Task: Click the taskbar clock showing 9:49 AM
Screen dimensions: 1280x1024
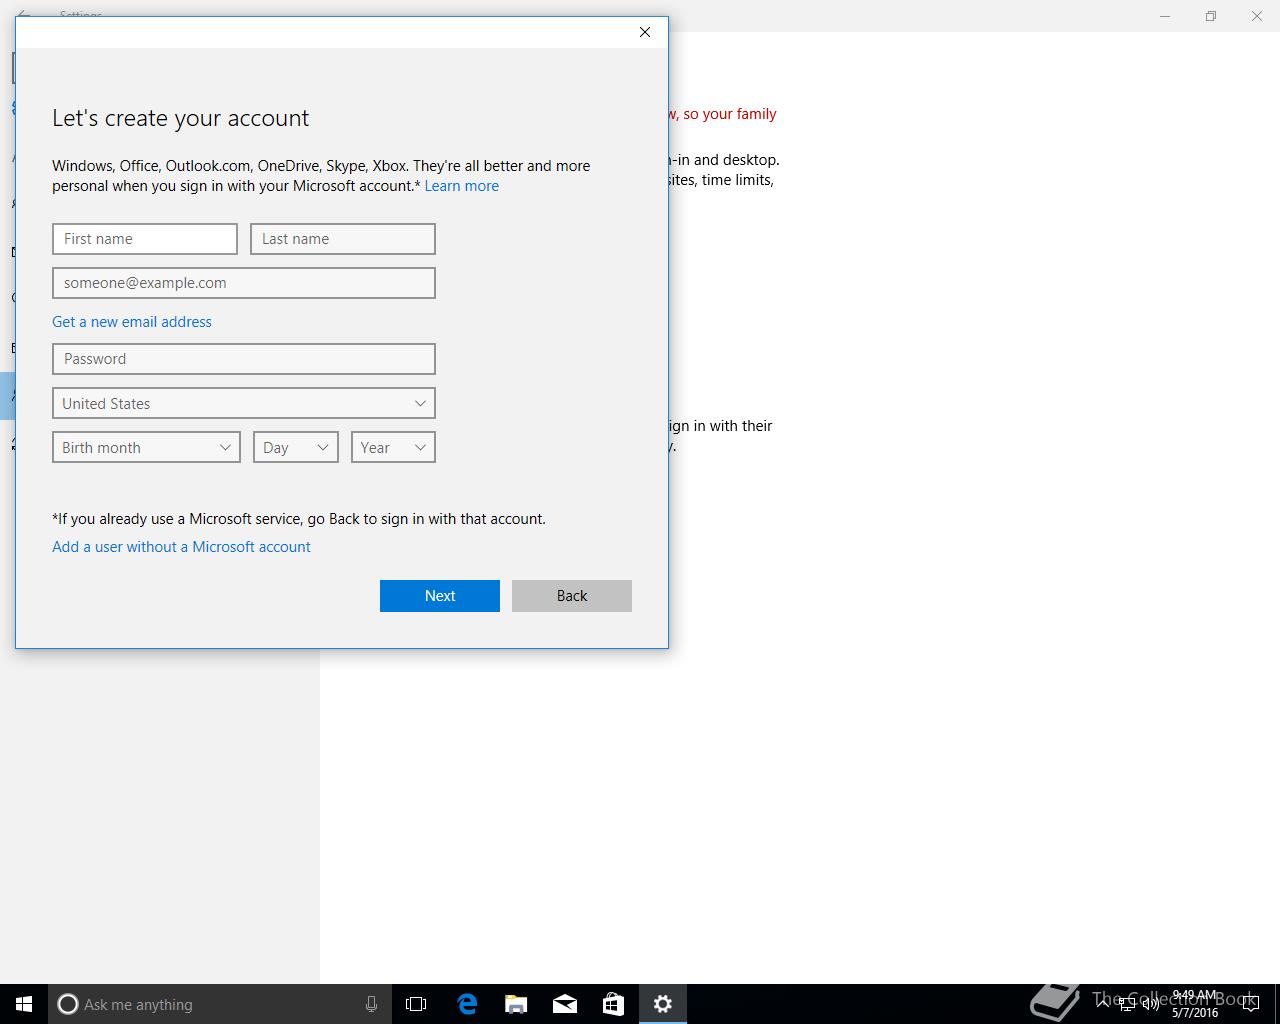Action: point(1195,1004)
